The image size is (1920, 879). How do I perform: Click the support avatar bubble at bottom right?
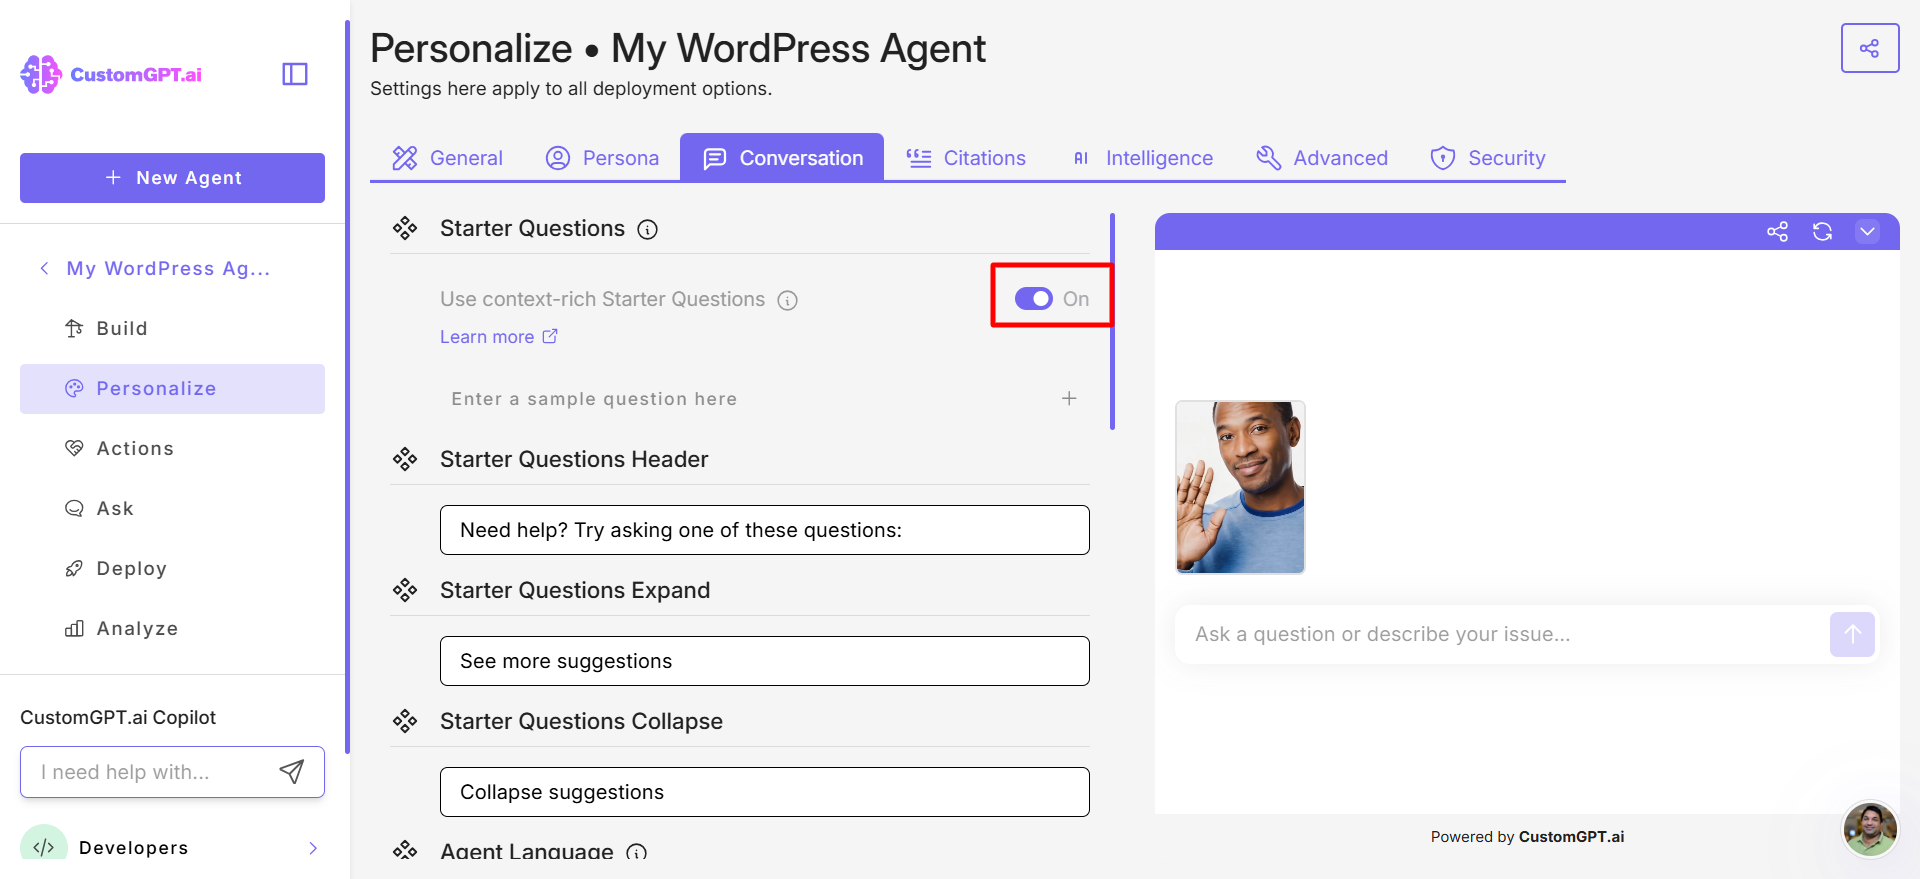(1870, 829)
